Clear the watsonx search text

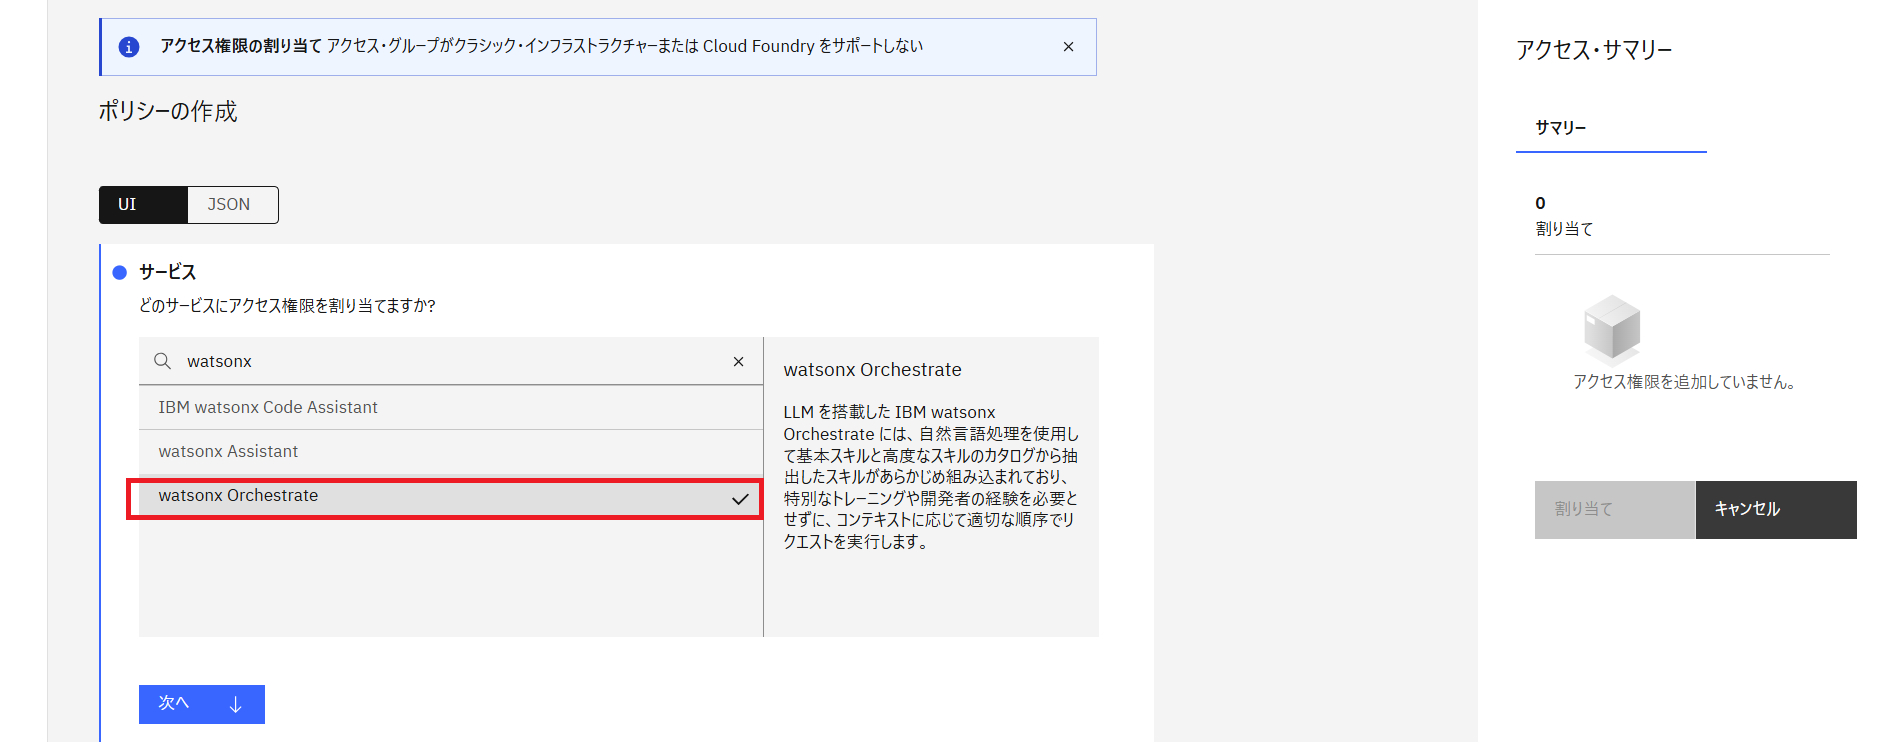tap(738, 361)
